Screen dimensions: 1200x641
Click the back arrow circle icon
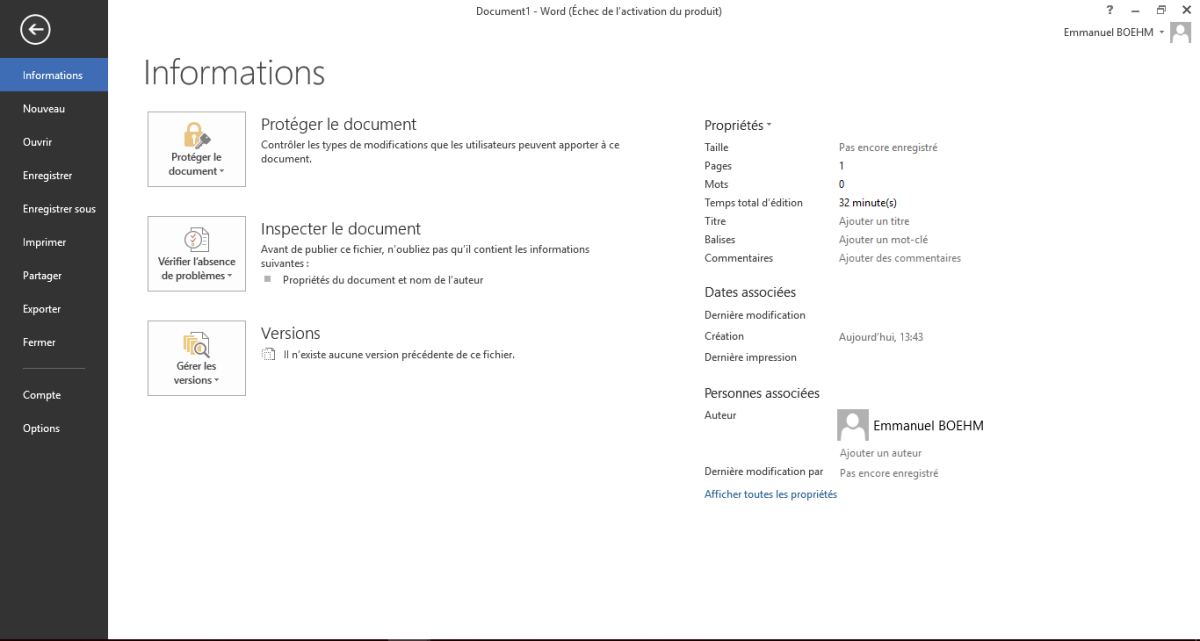pos(36,31)
